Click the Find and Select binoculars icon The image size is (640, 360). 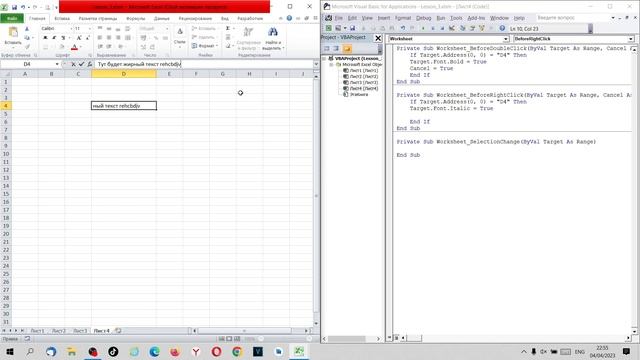(x=273, y=32)
